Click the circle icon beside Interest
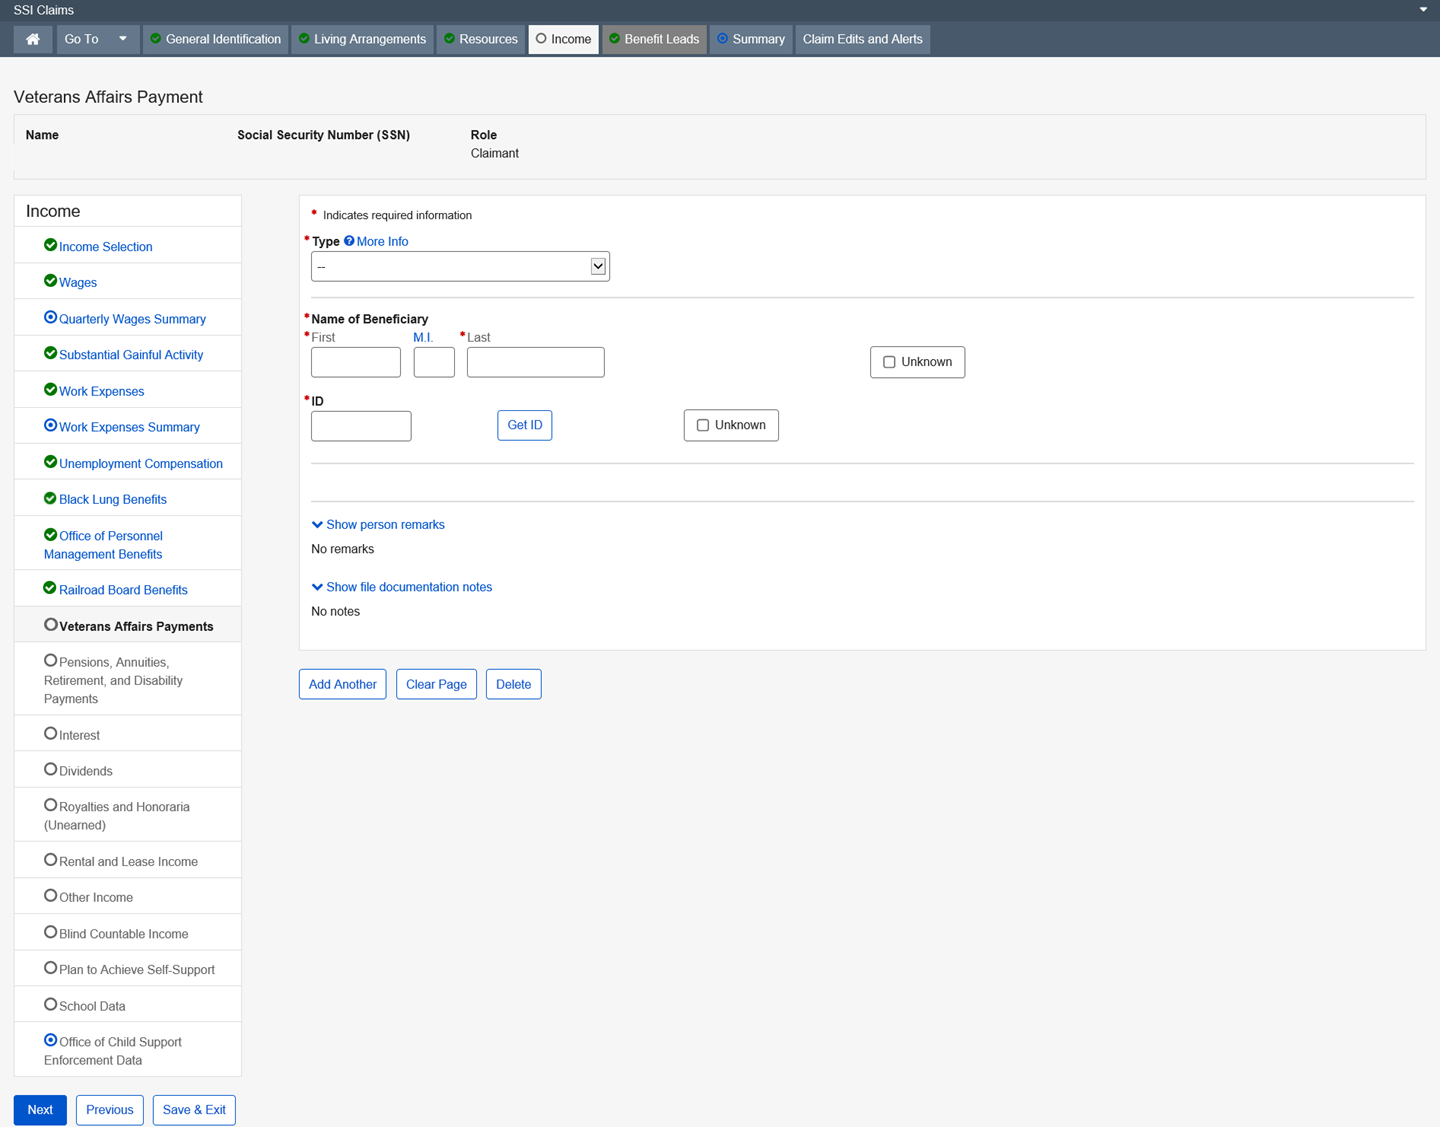The height and width of the screenshot is (1127, 1440). [50, 734]
